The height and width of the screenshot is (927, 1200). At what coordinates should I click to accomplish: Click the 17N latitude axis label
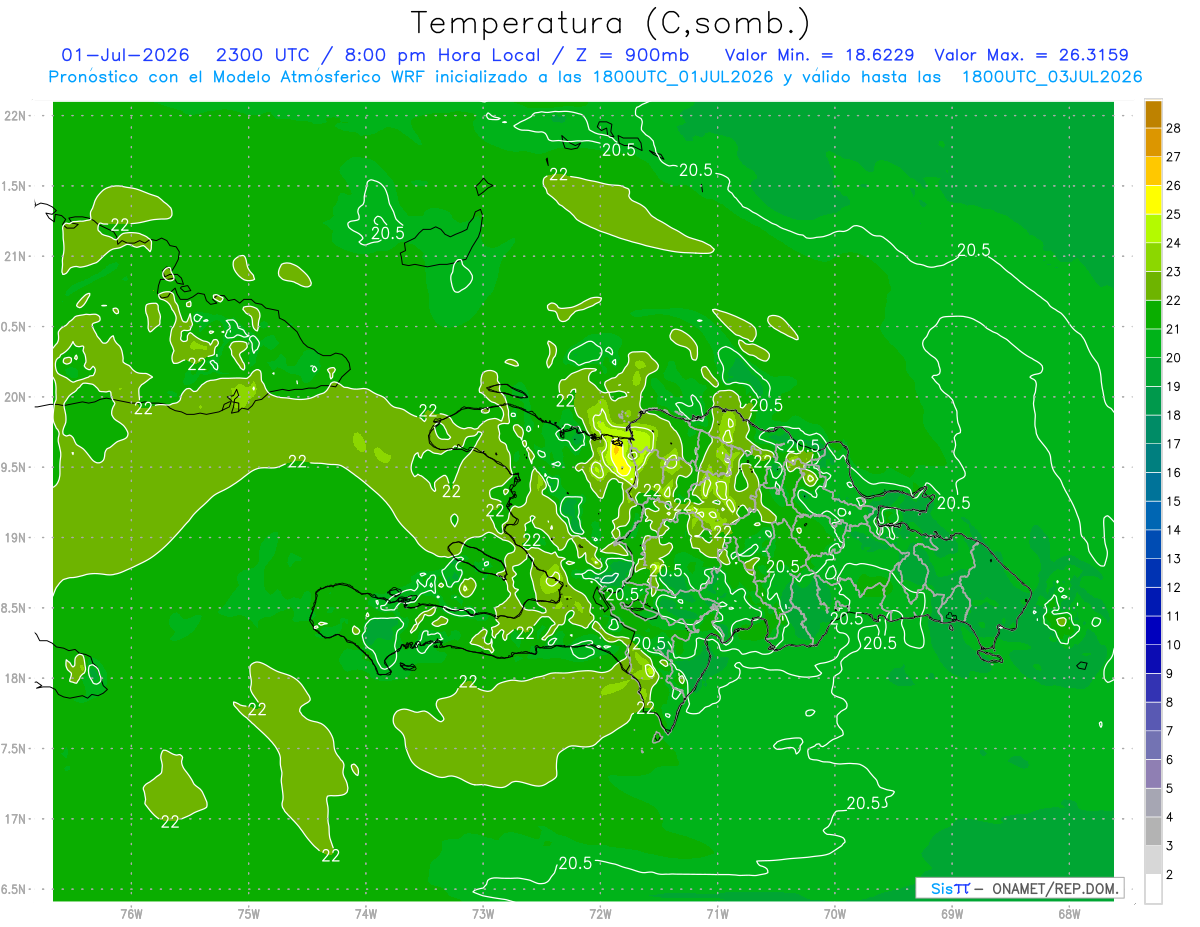click(x=17, y=819)
